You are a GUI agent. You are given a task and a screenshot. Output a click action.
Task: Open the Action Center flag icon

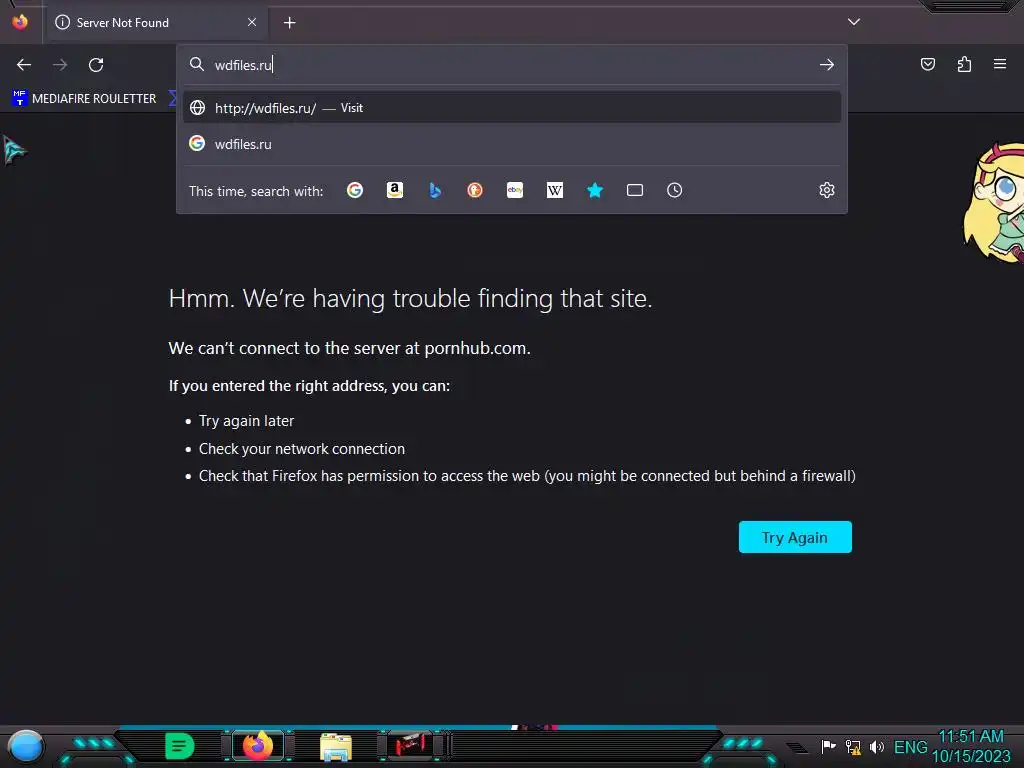[x=828, y=746]
